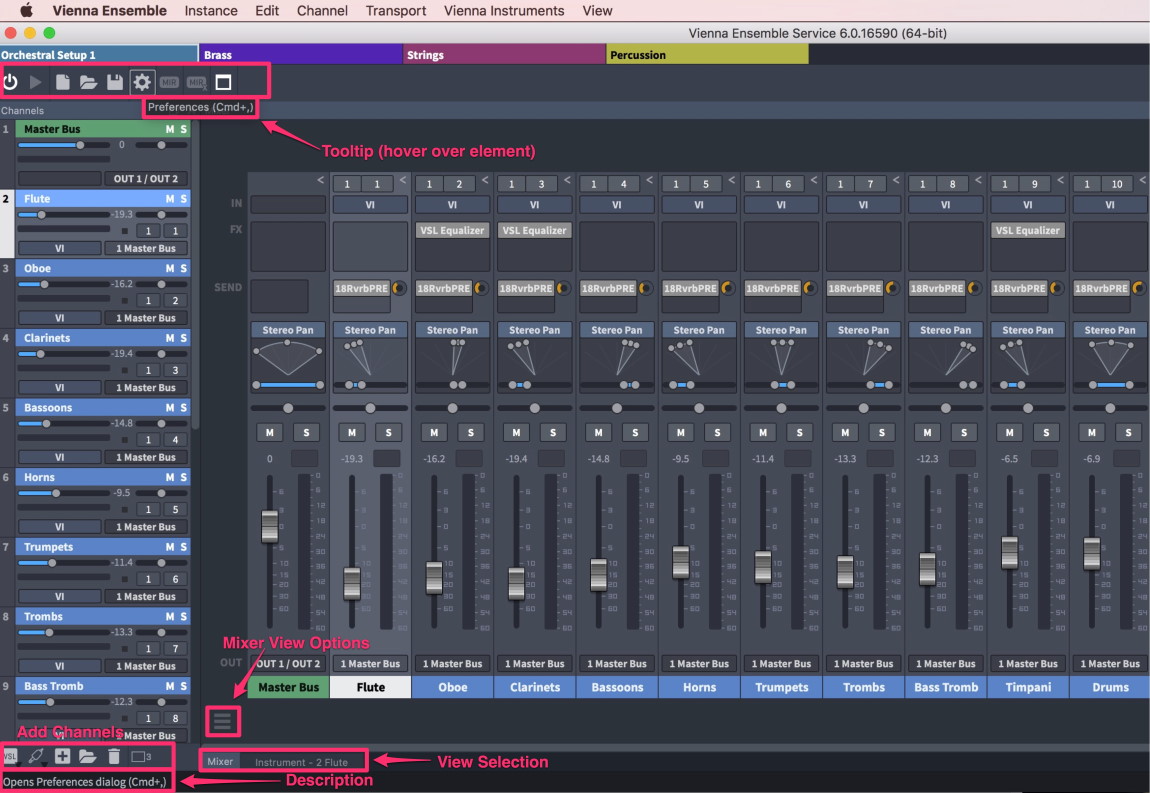Viewport: 1150px width, 793px height.
Task: Delete selected channel with trash icon
Action: pos(114,756)
